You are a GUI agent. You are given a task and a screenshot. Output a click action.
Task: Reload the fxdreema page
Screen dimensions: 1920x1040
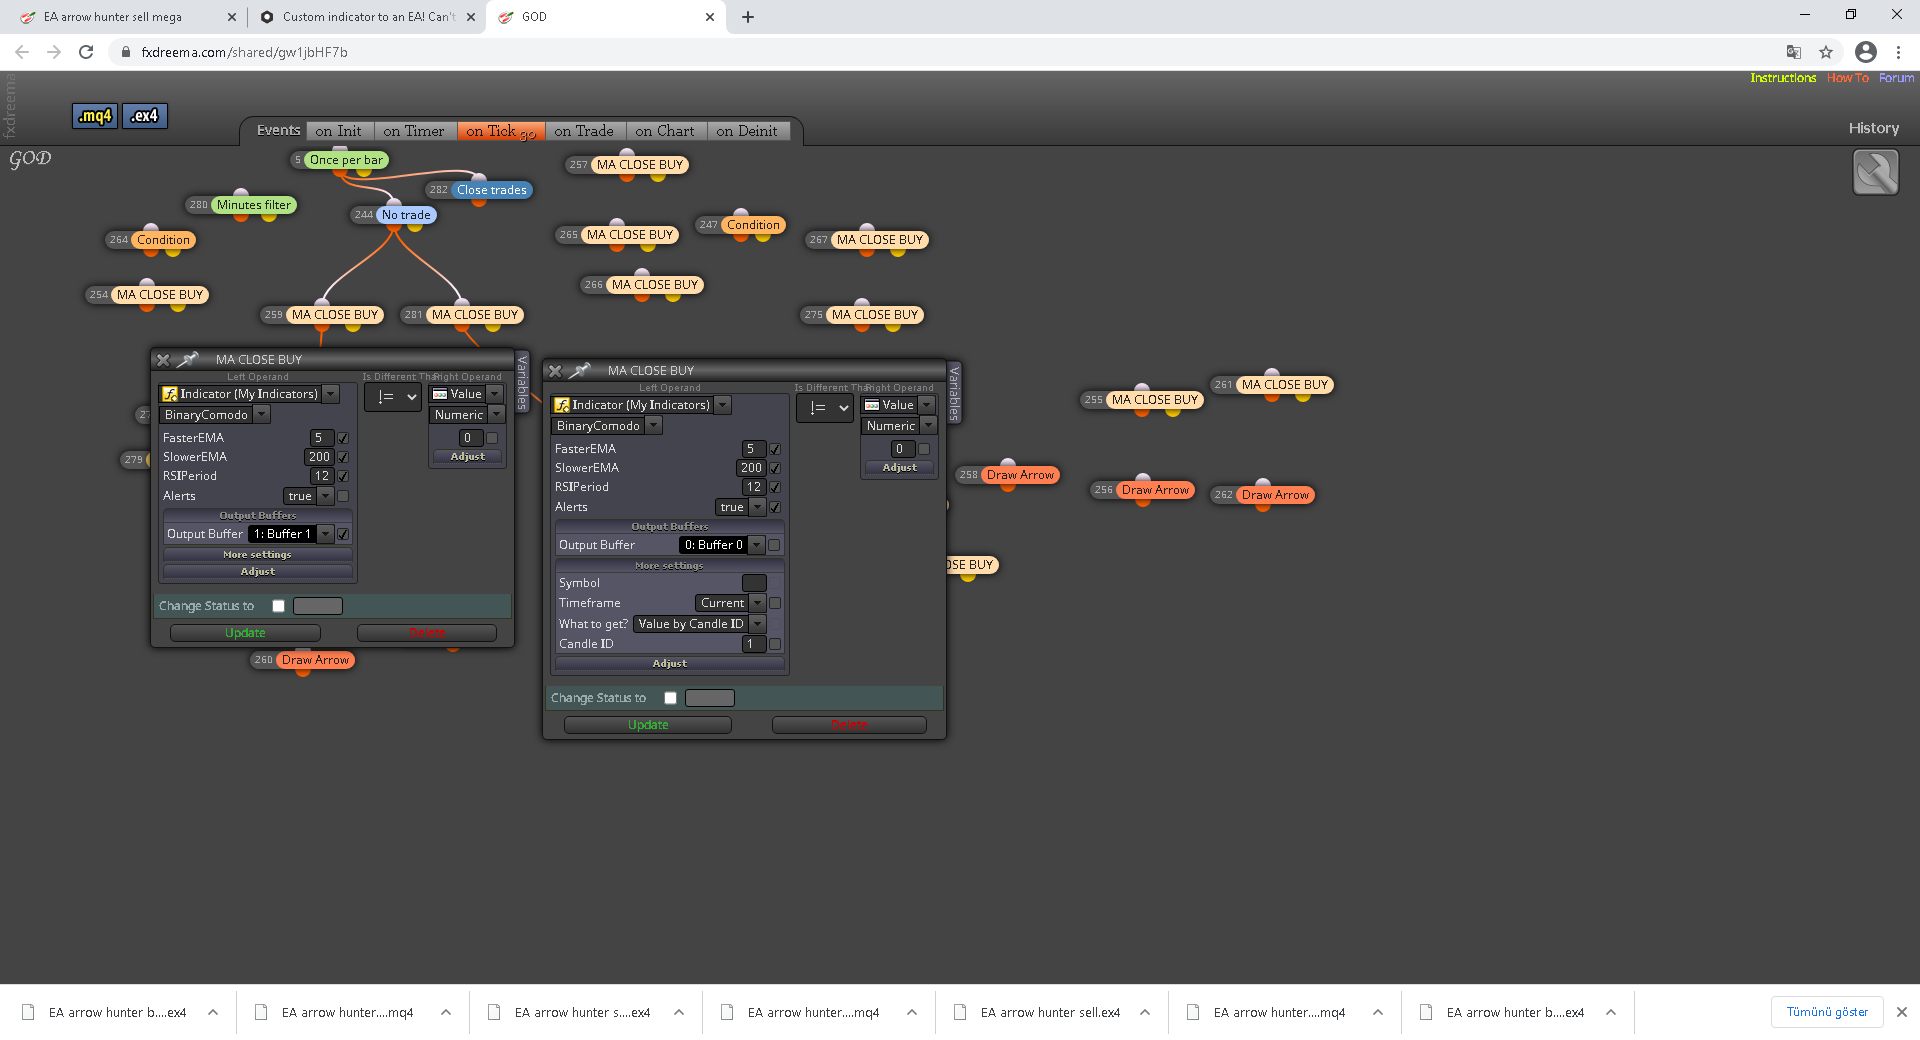(x=86, y=52)
